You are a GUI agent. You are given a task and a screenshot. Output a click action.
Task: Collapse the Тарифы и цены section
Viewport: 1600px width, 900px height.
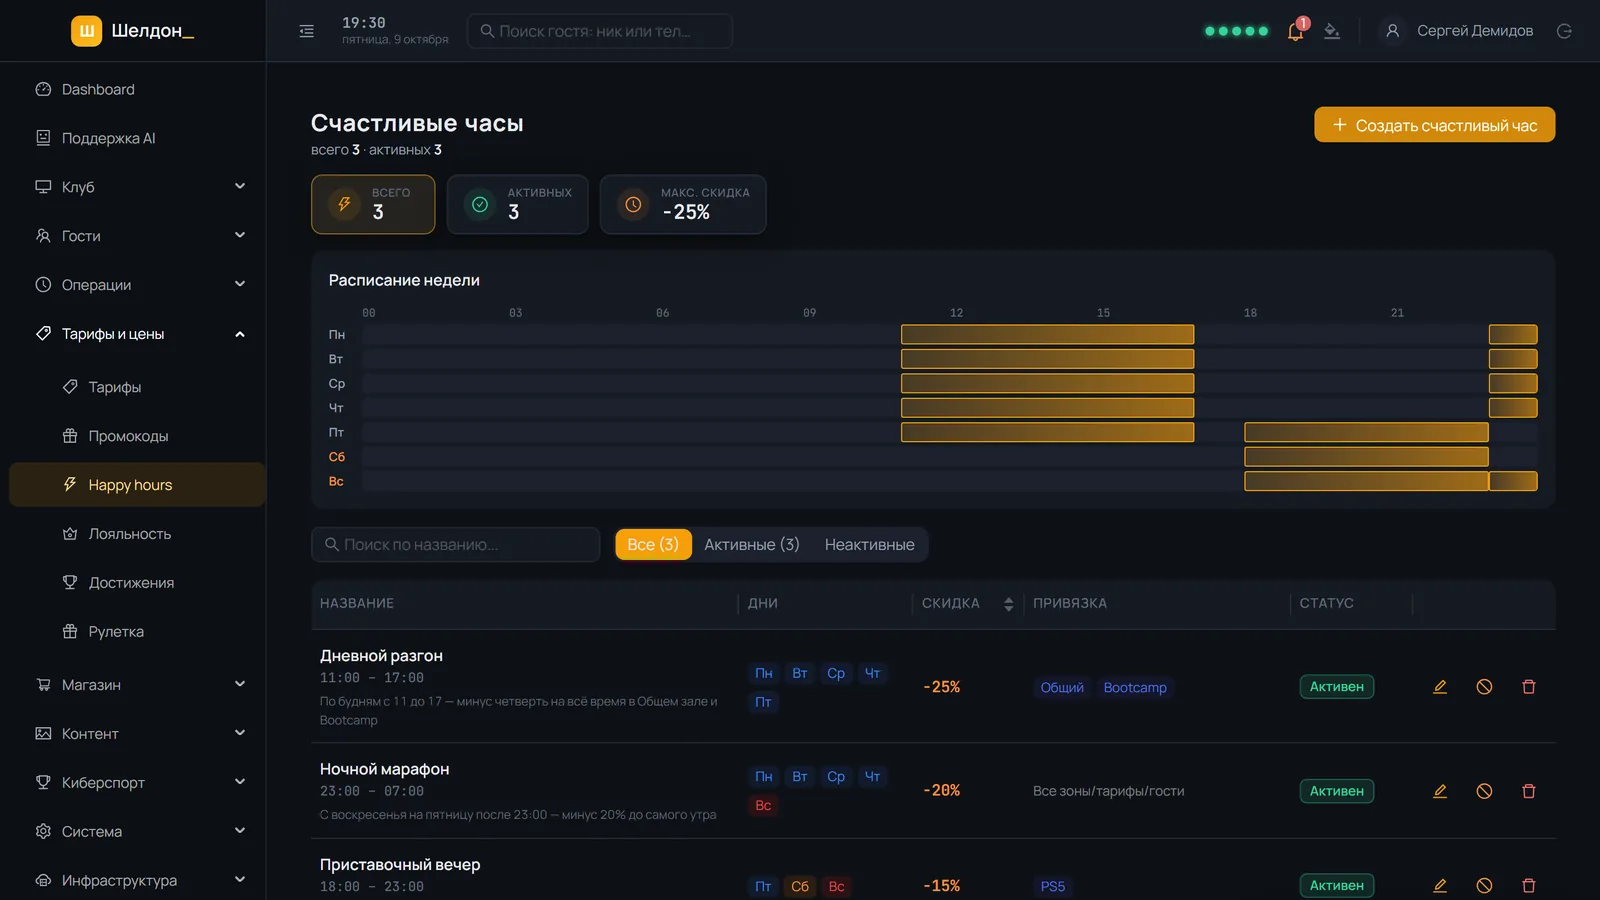[x=138, y=334]
